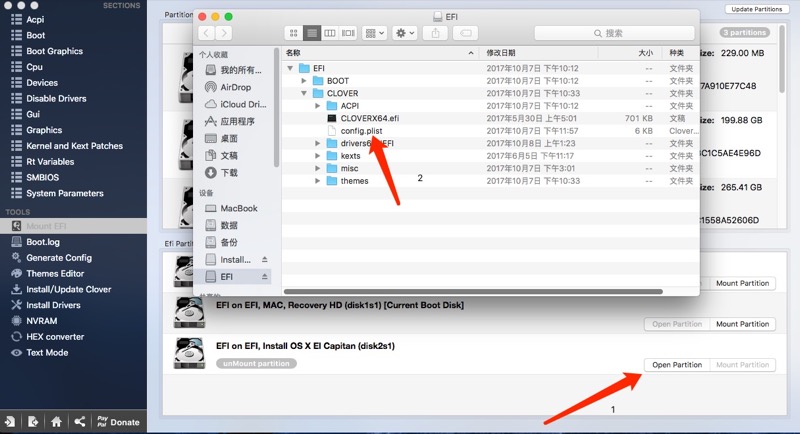Collapse the CLOVER folder
Image resolution: width=800 pixels, height=434 pixels.
tap(304, 93)
